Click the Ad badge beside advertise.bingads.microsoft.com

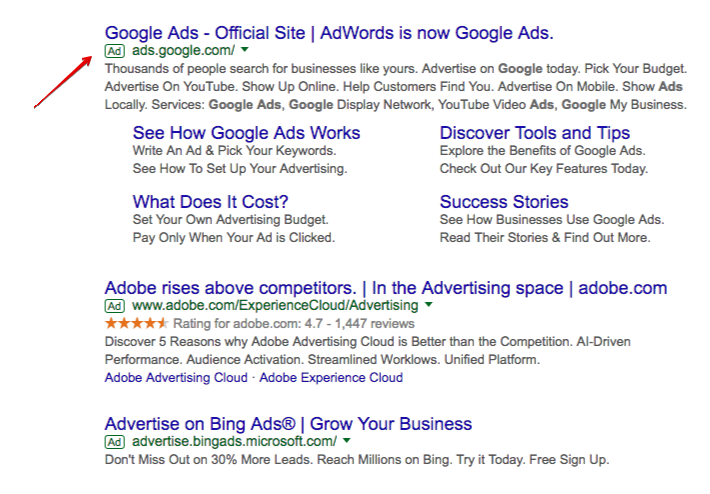[115, 441]
